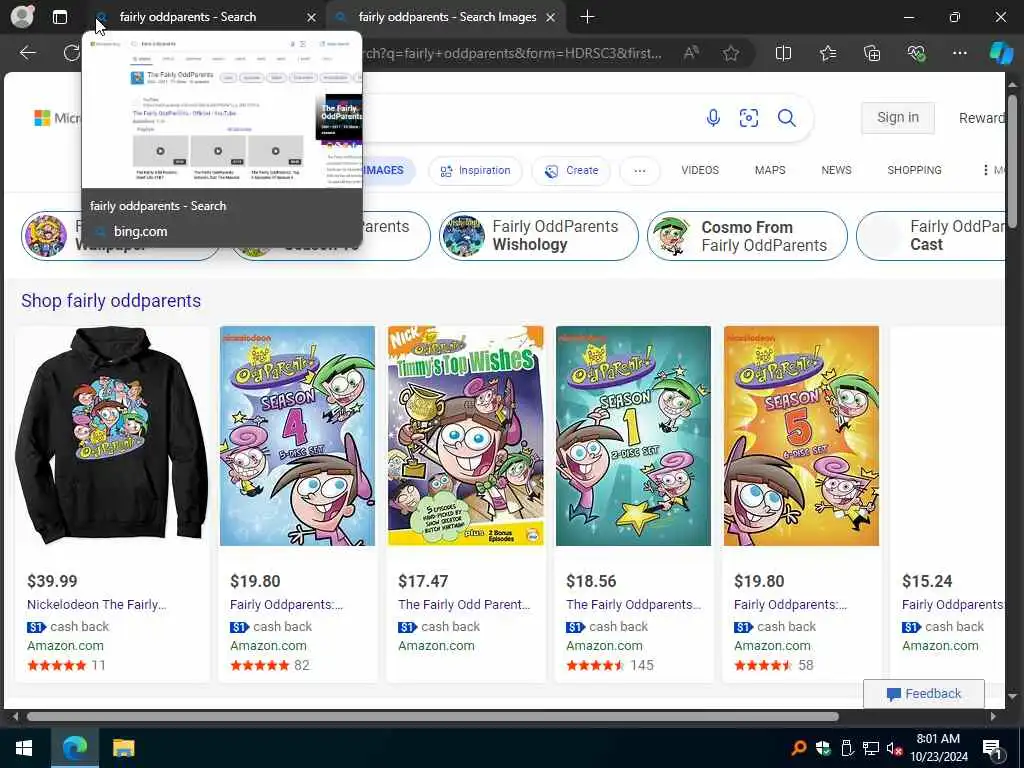Open the notification center icon
This screenshot has height=768, width=1024.
point(991,749)
